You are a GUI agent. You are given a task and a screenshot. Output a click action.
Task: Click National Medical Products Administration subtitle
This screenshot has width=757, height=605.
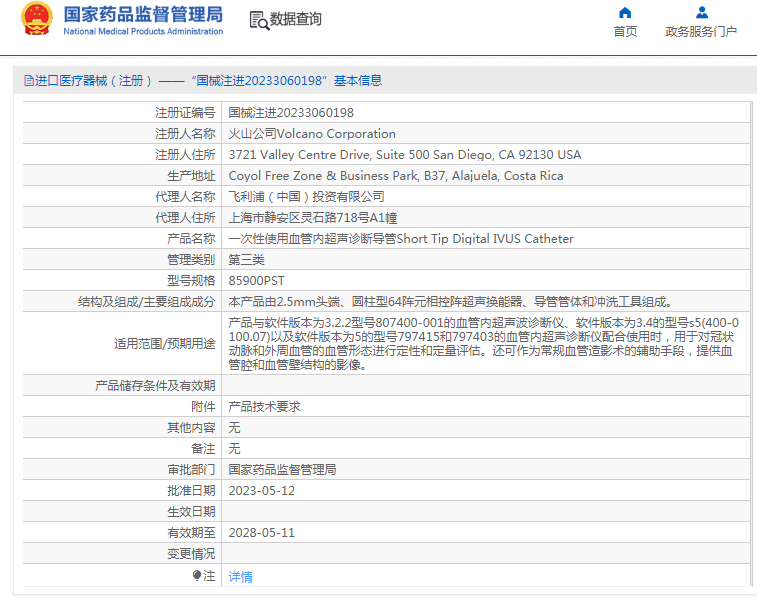click(143, 31)
